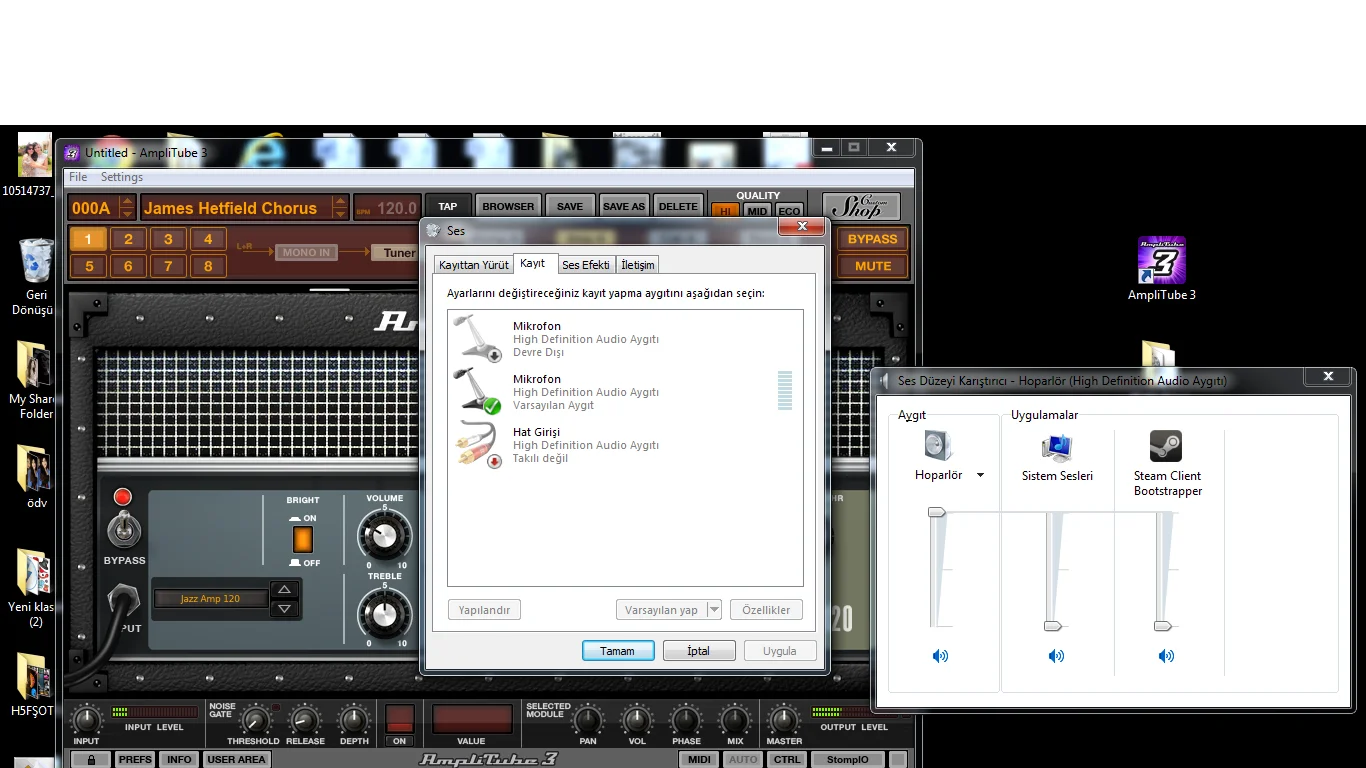The width and height of the screenshot is (1366, 768).
Task: Open the Varsayılan yap dropdown arrow
Action: tap(714, 610)
